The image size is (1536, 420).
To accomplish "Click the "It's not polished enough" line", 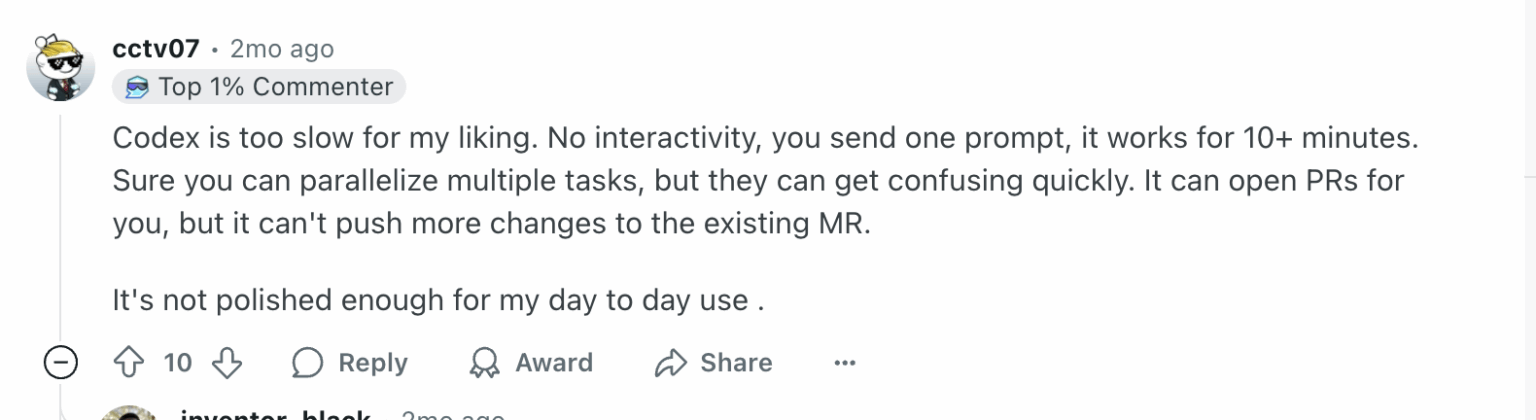I will click(x=438, y=300).
